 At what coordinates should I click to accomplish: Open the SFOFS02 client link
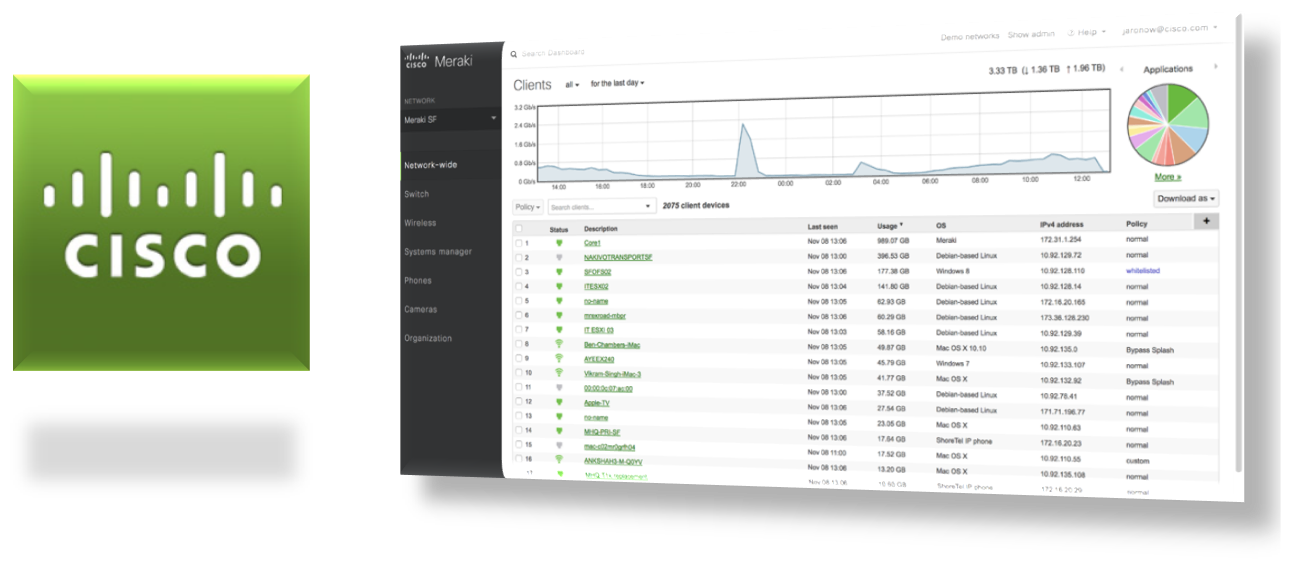597,272
